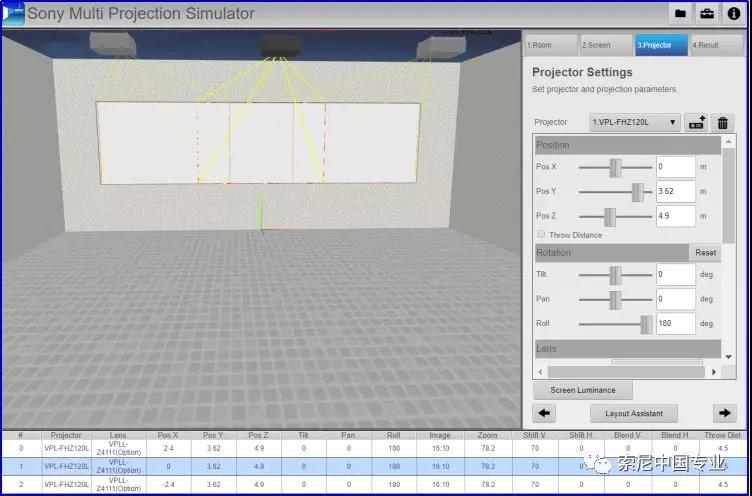Select projector row 1 in table

tap(376, 466)
